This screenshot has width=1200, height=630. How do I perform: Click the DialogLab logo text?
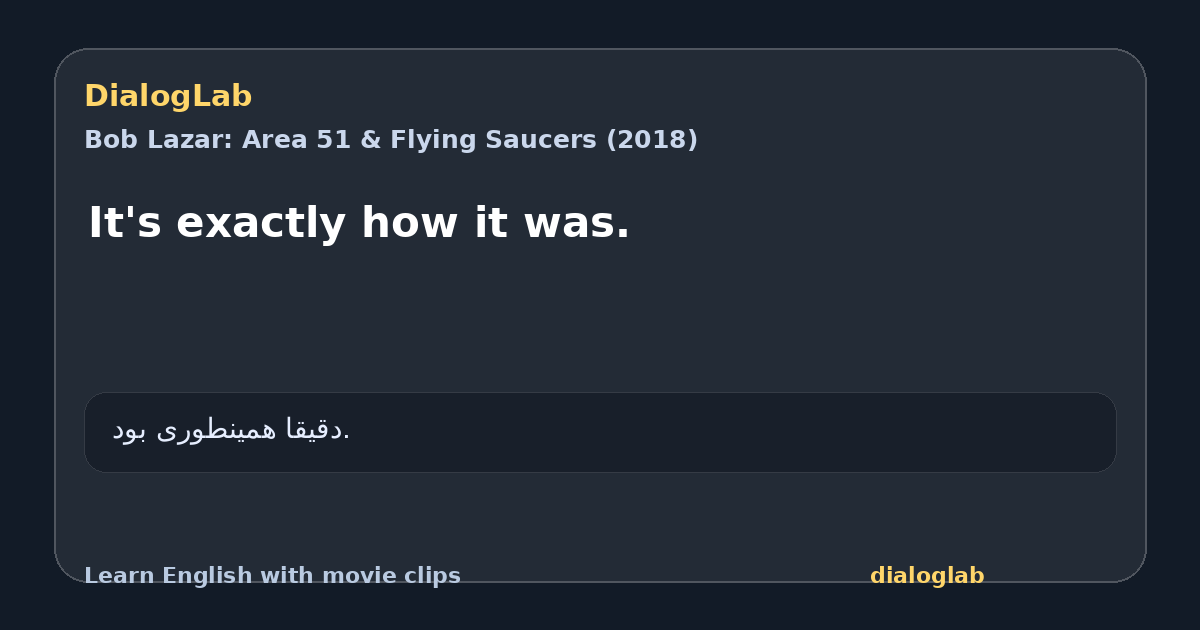coord(168,97)
